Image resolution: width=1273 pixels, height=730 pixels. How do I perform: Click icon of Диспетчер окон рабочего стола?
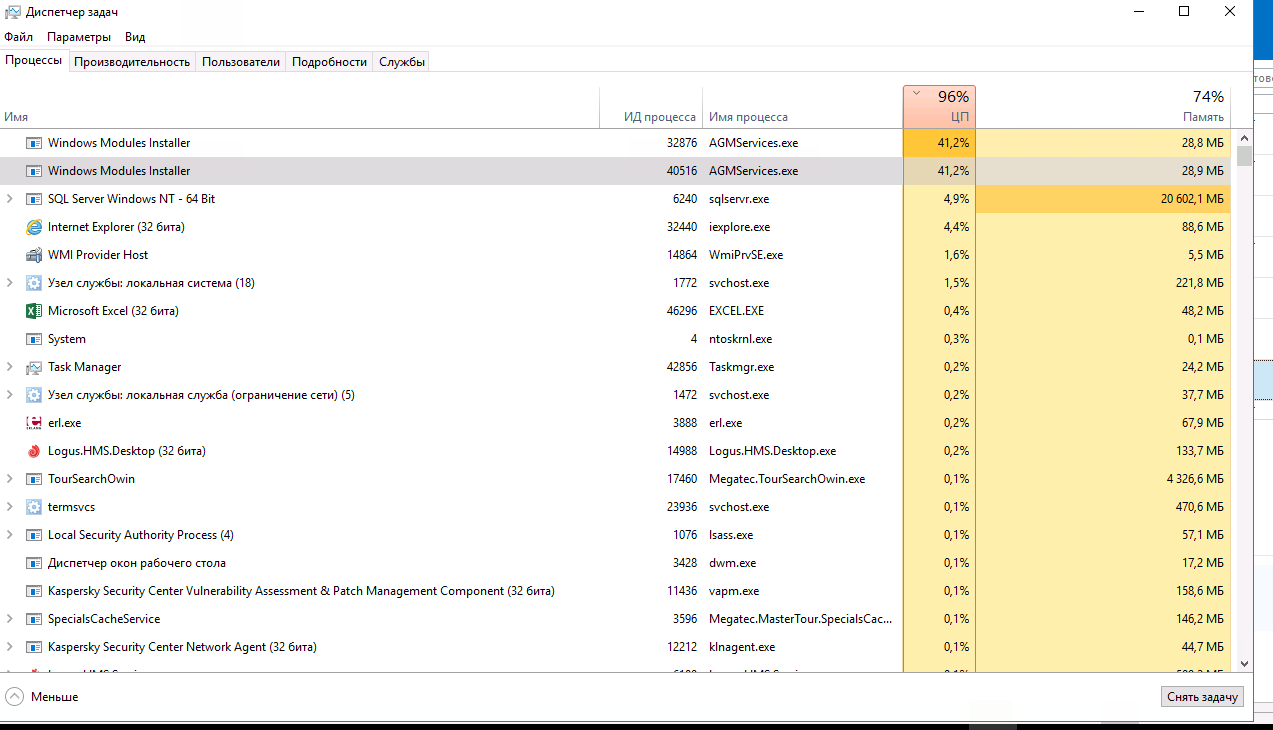34,563
